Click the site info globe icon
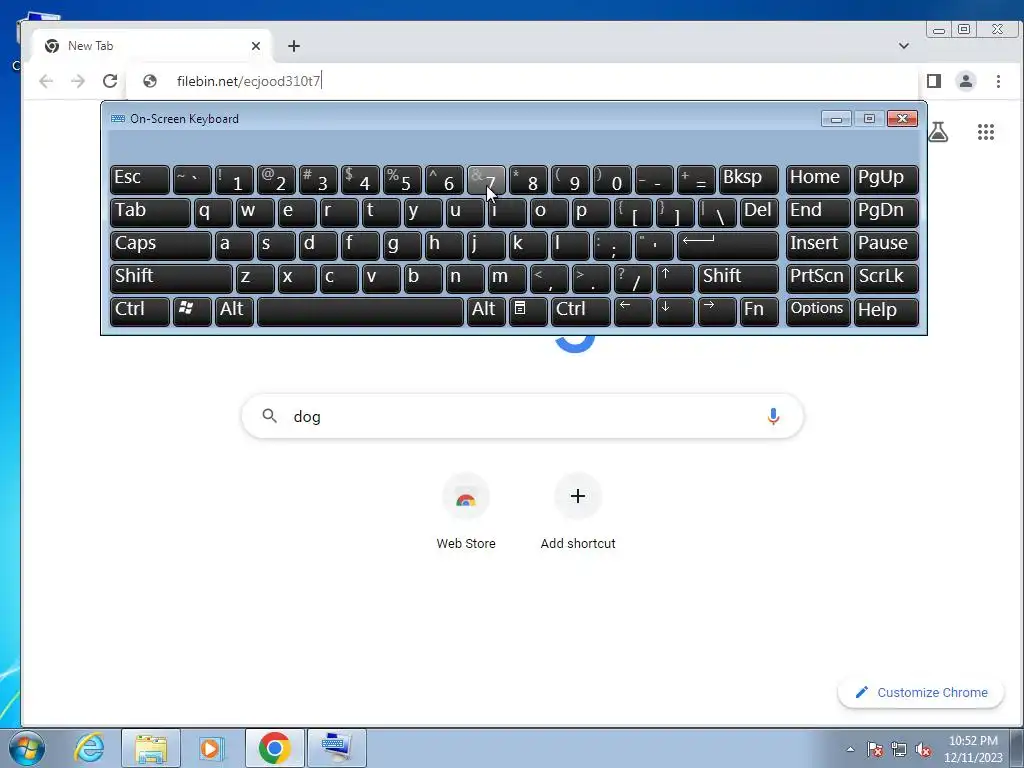This screenshot has width=1024, height=768. point(150,81)
